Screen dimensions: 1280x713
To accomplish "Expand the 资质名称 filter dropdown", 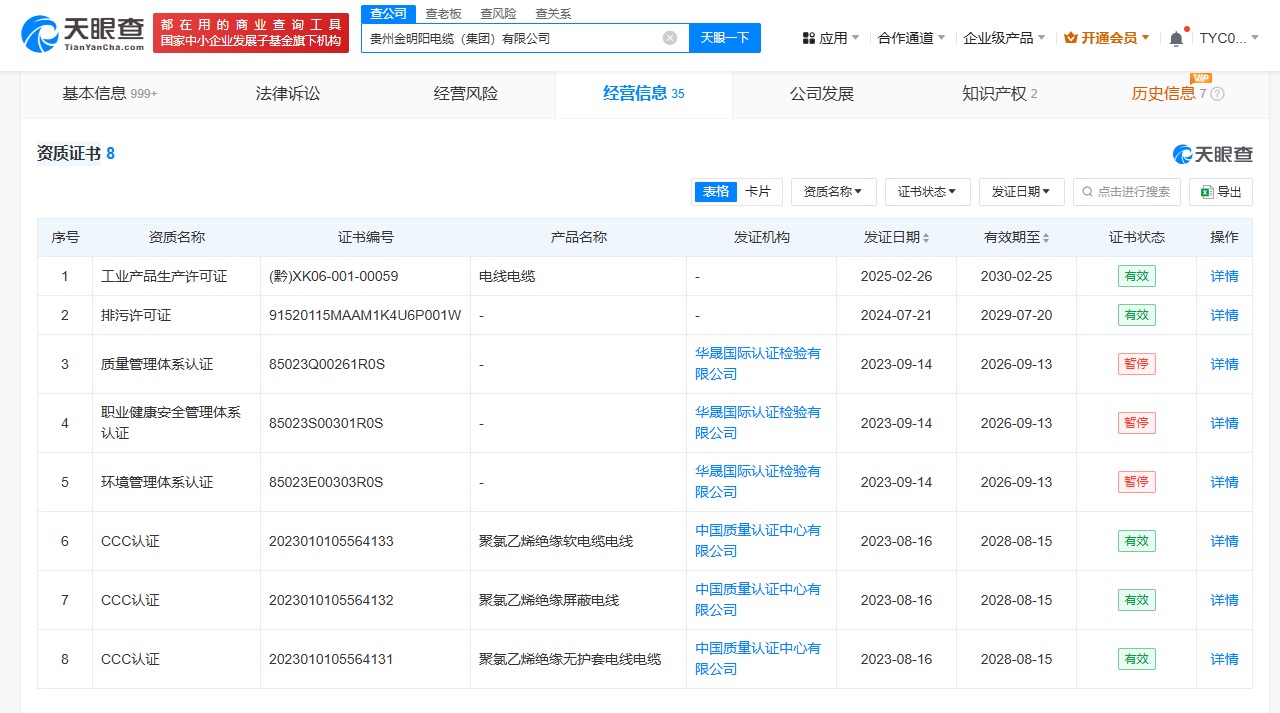I will (833, 192).
